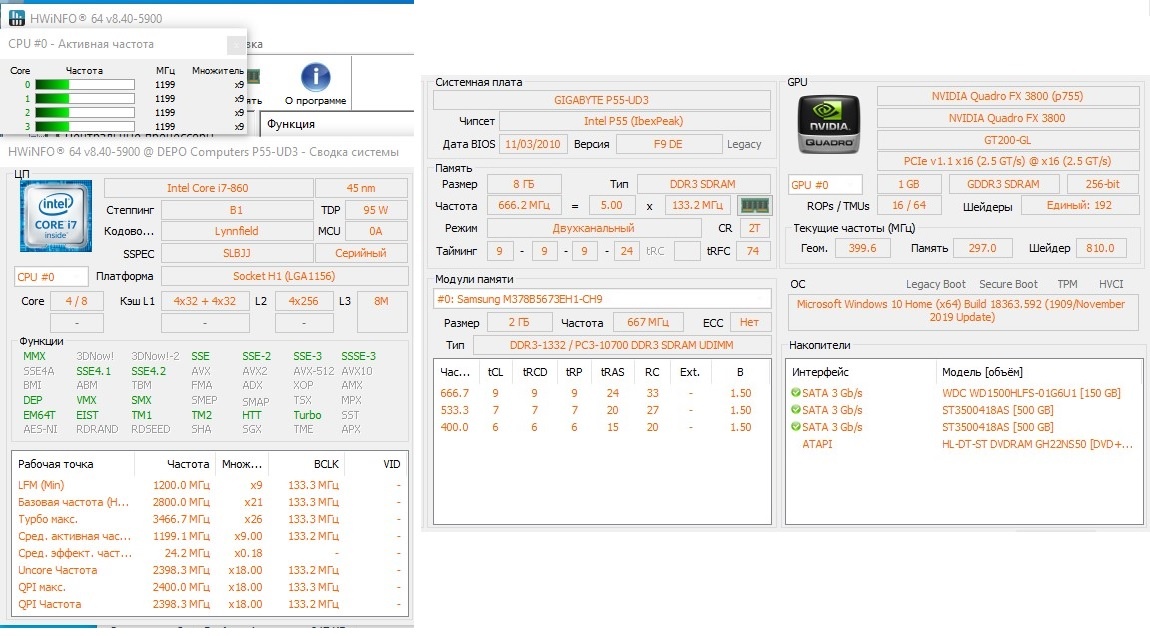Click status icon of WDC WD1500HLFS drive
1150x636 pixels.
(796, 393)
